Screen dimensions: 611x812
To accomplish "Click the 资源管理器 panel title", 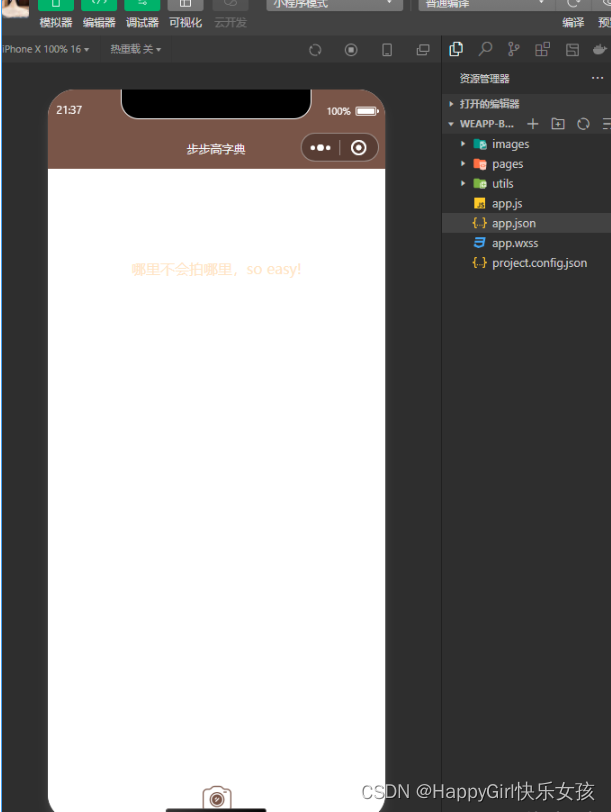I will coord(485,78).
